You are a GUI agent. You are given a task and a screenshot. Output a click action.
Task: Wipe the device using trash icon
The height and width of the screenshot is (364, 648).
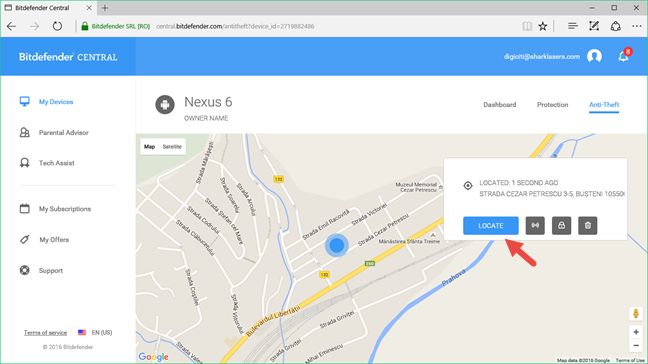(x=588, y=226)
